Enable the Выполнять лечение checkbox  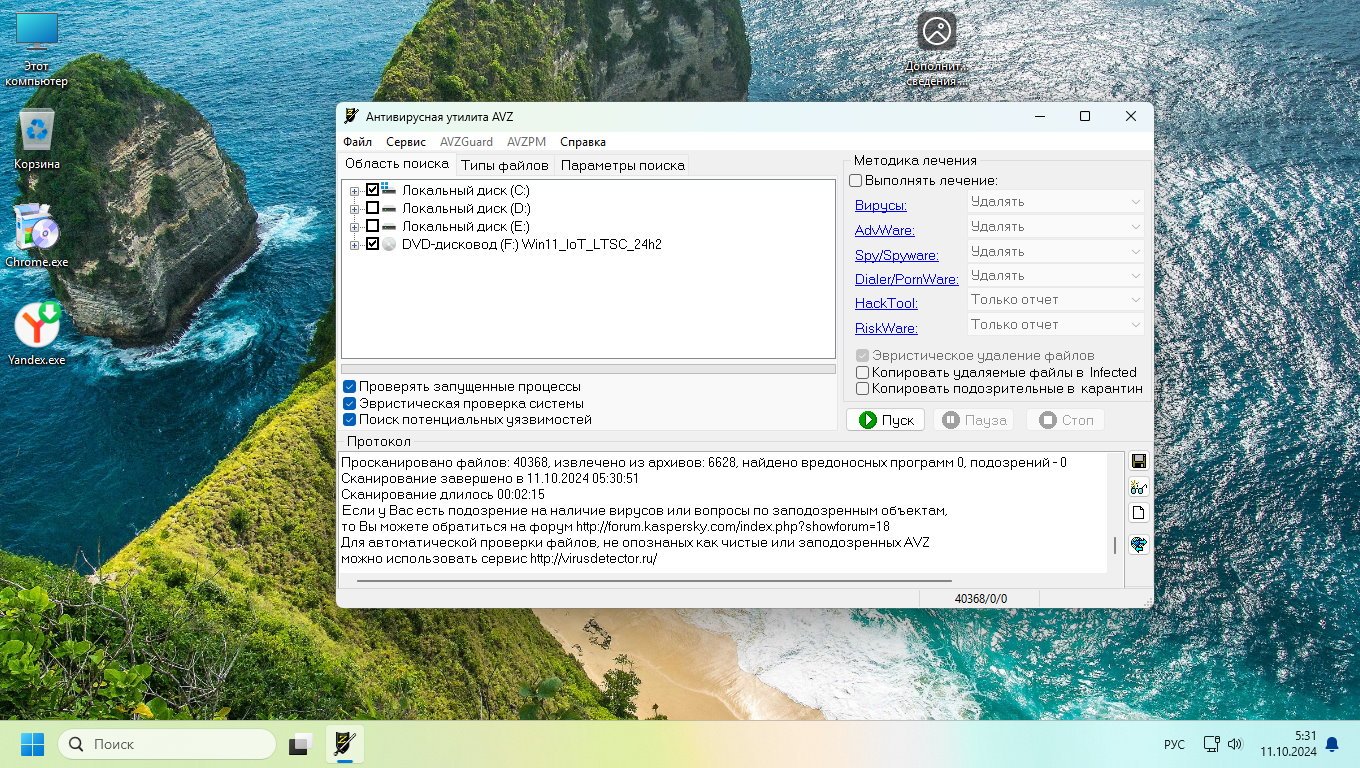click(x=856, y=181)
